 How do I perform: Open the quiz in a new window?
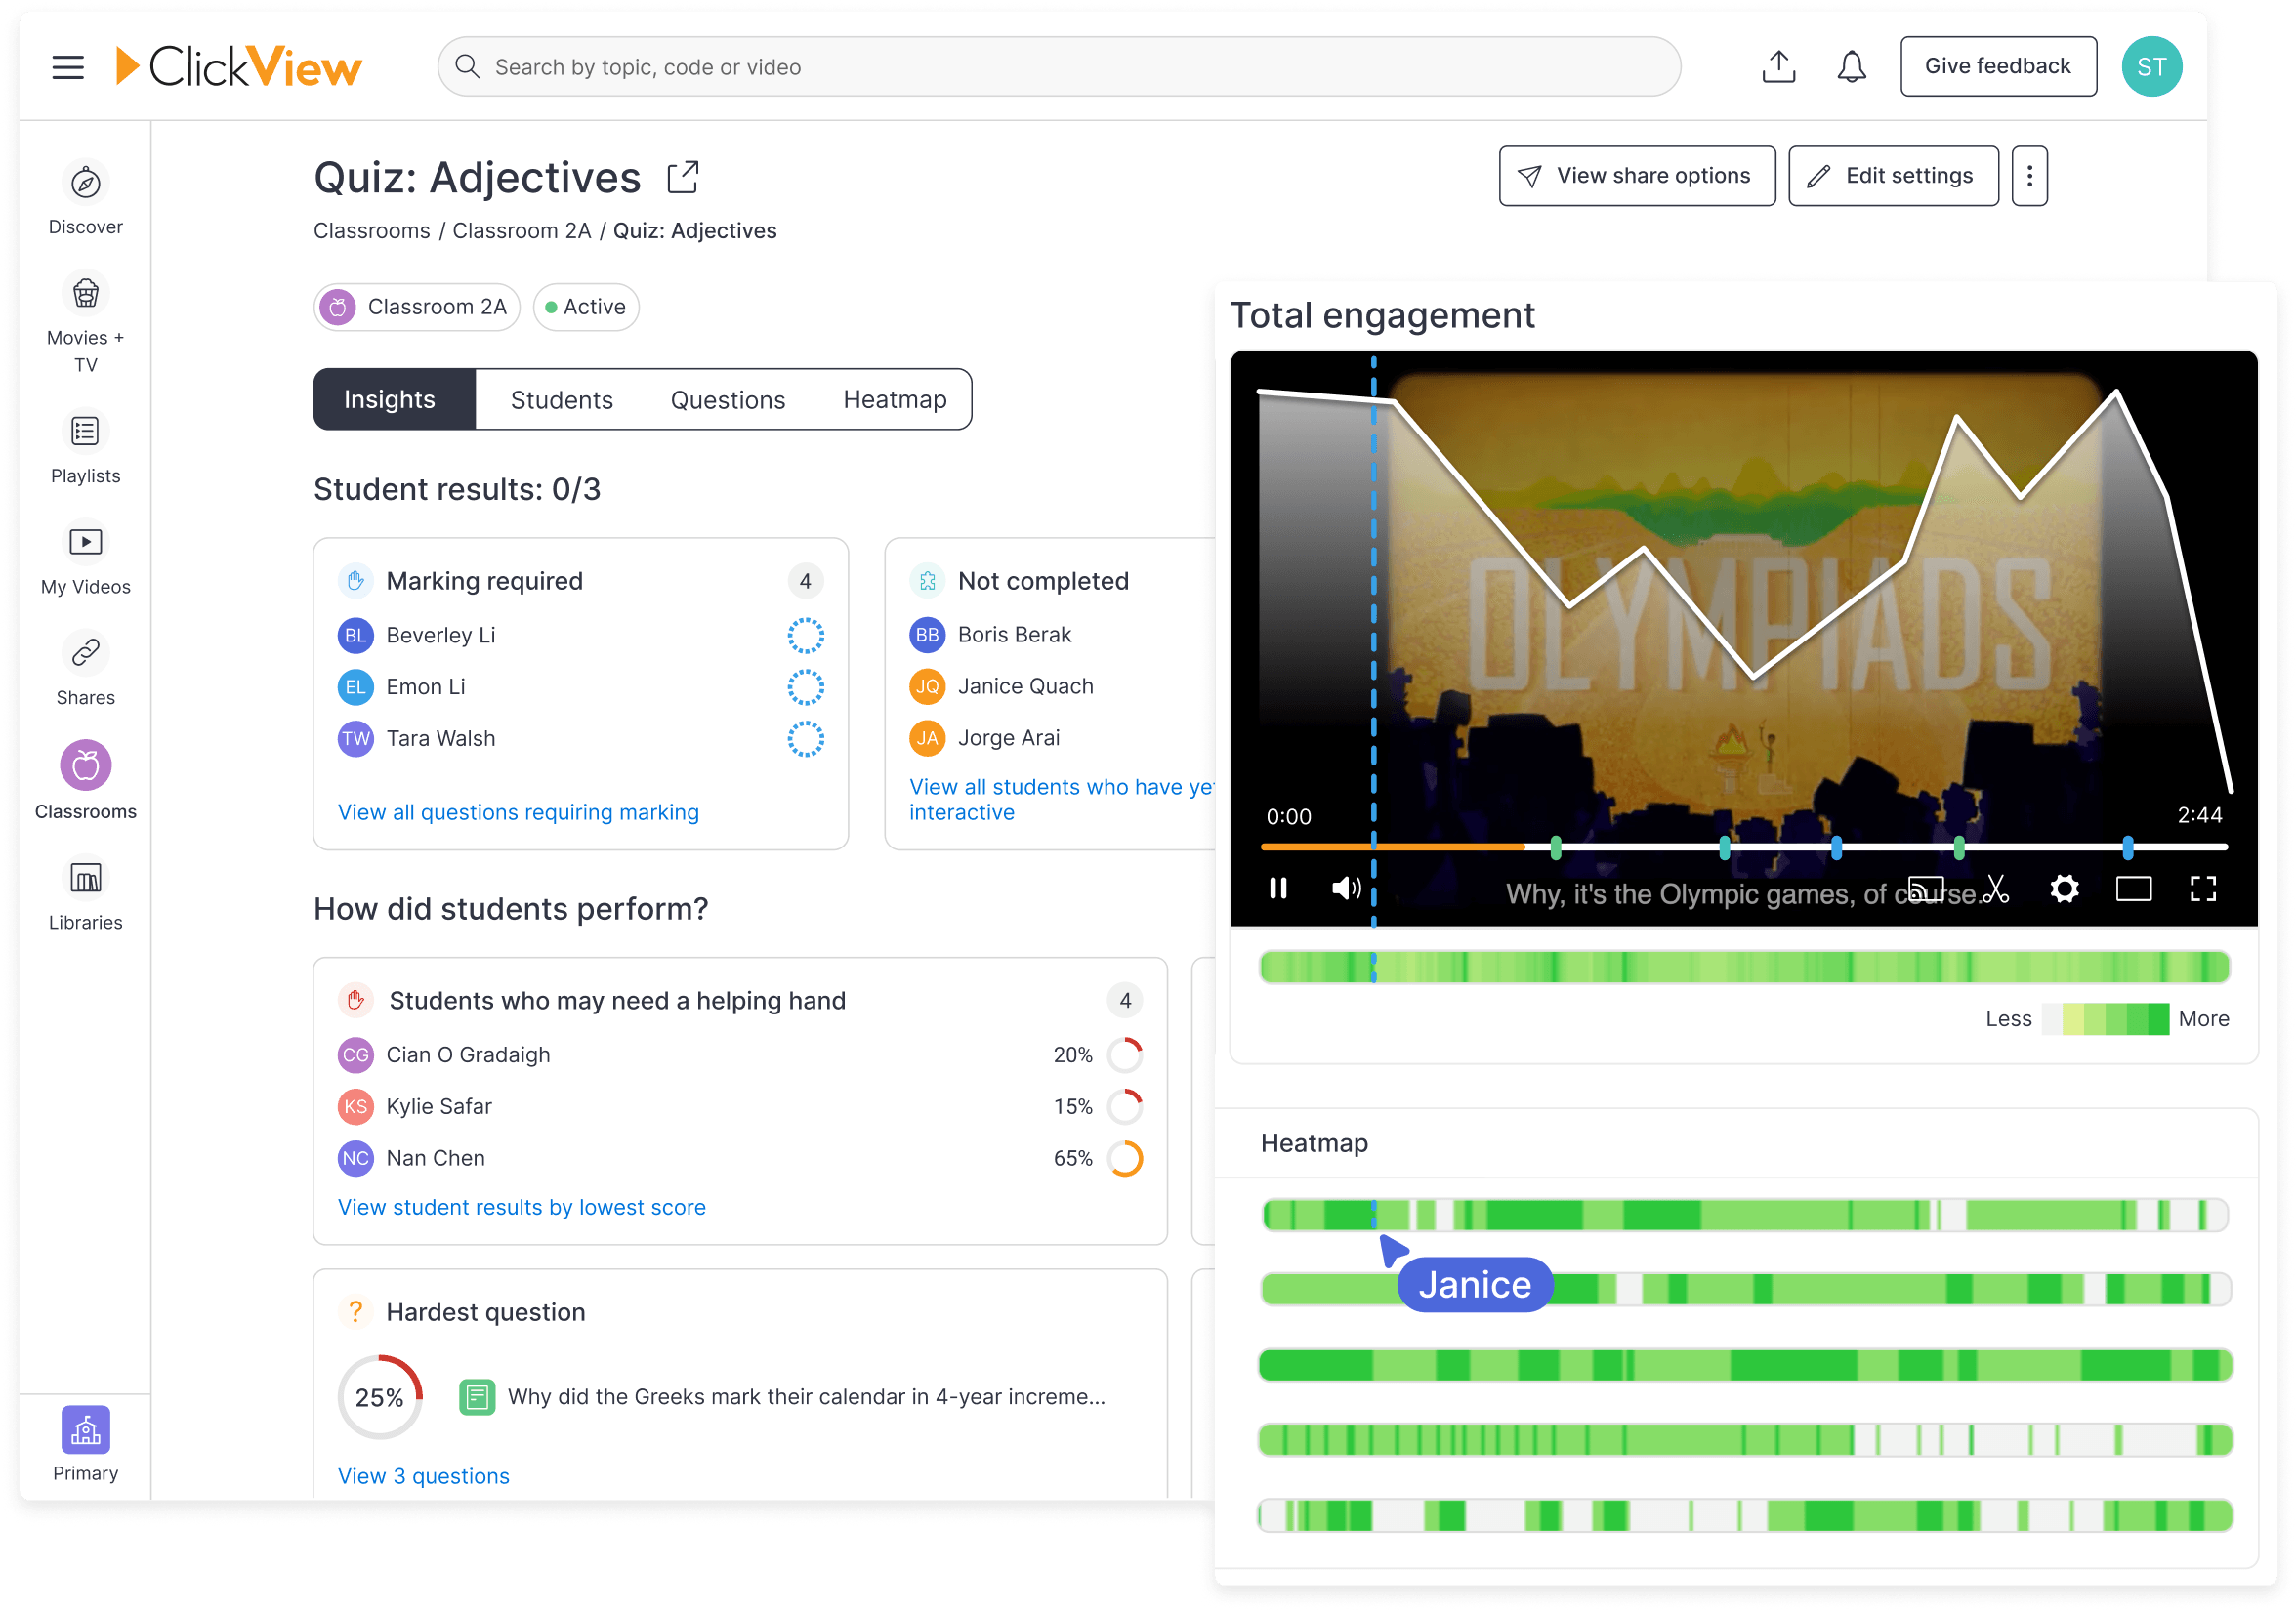coord(682,176)
